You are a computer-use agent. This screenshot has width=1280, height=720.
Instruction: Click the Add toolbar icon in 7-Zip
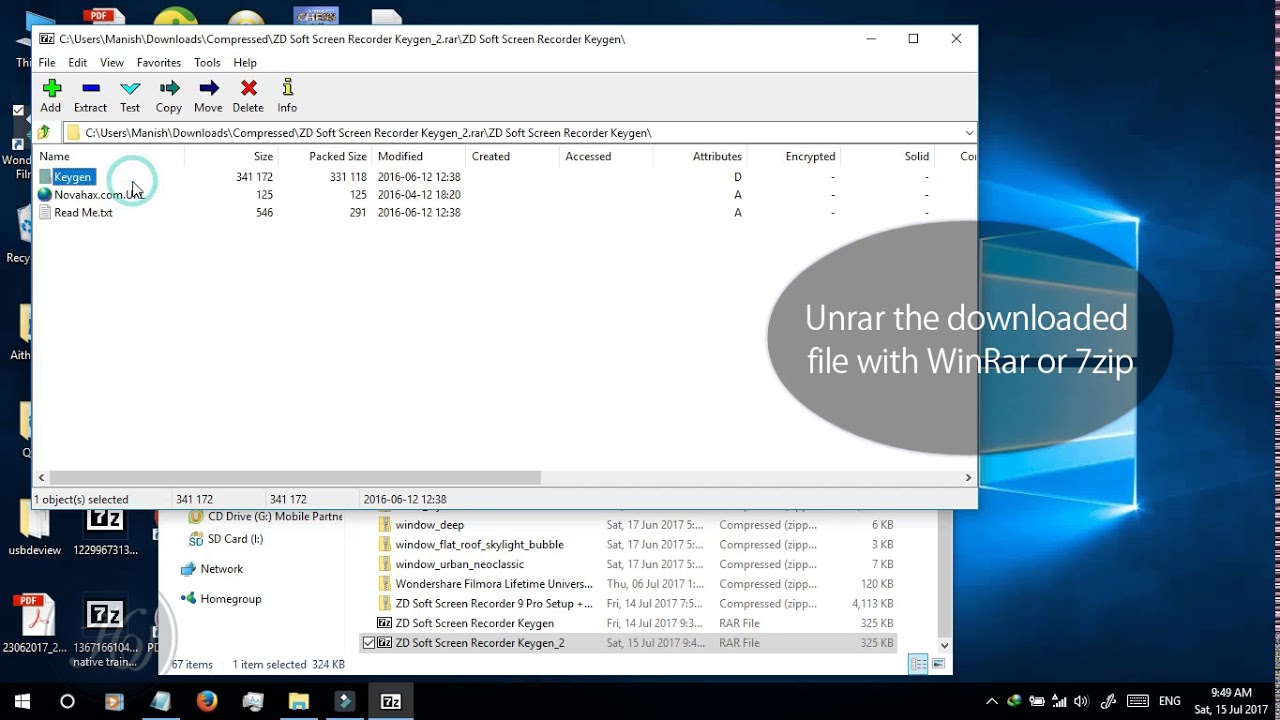tap(51, 96)
